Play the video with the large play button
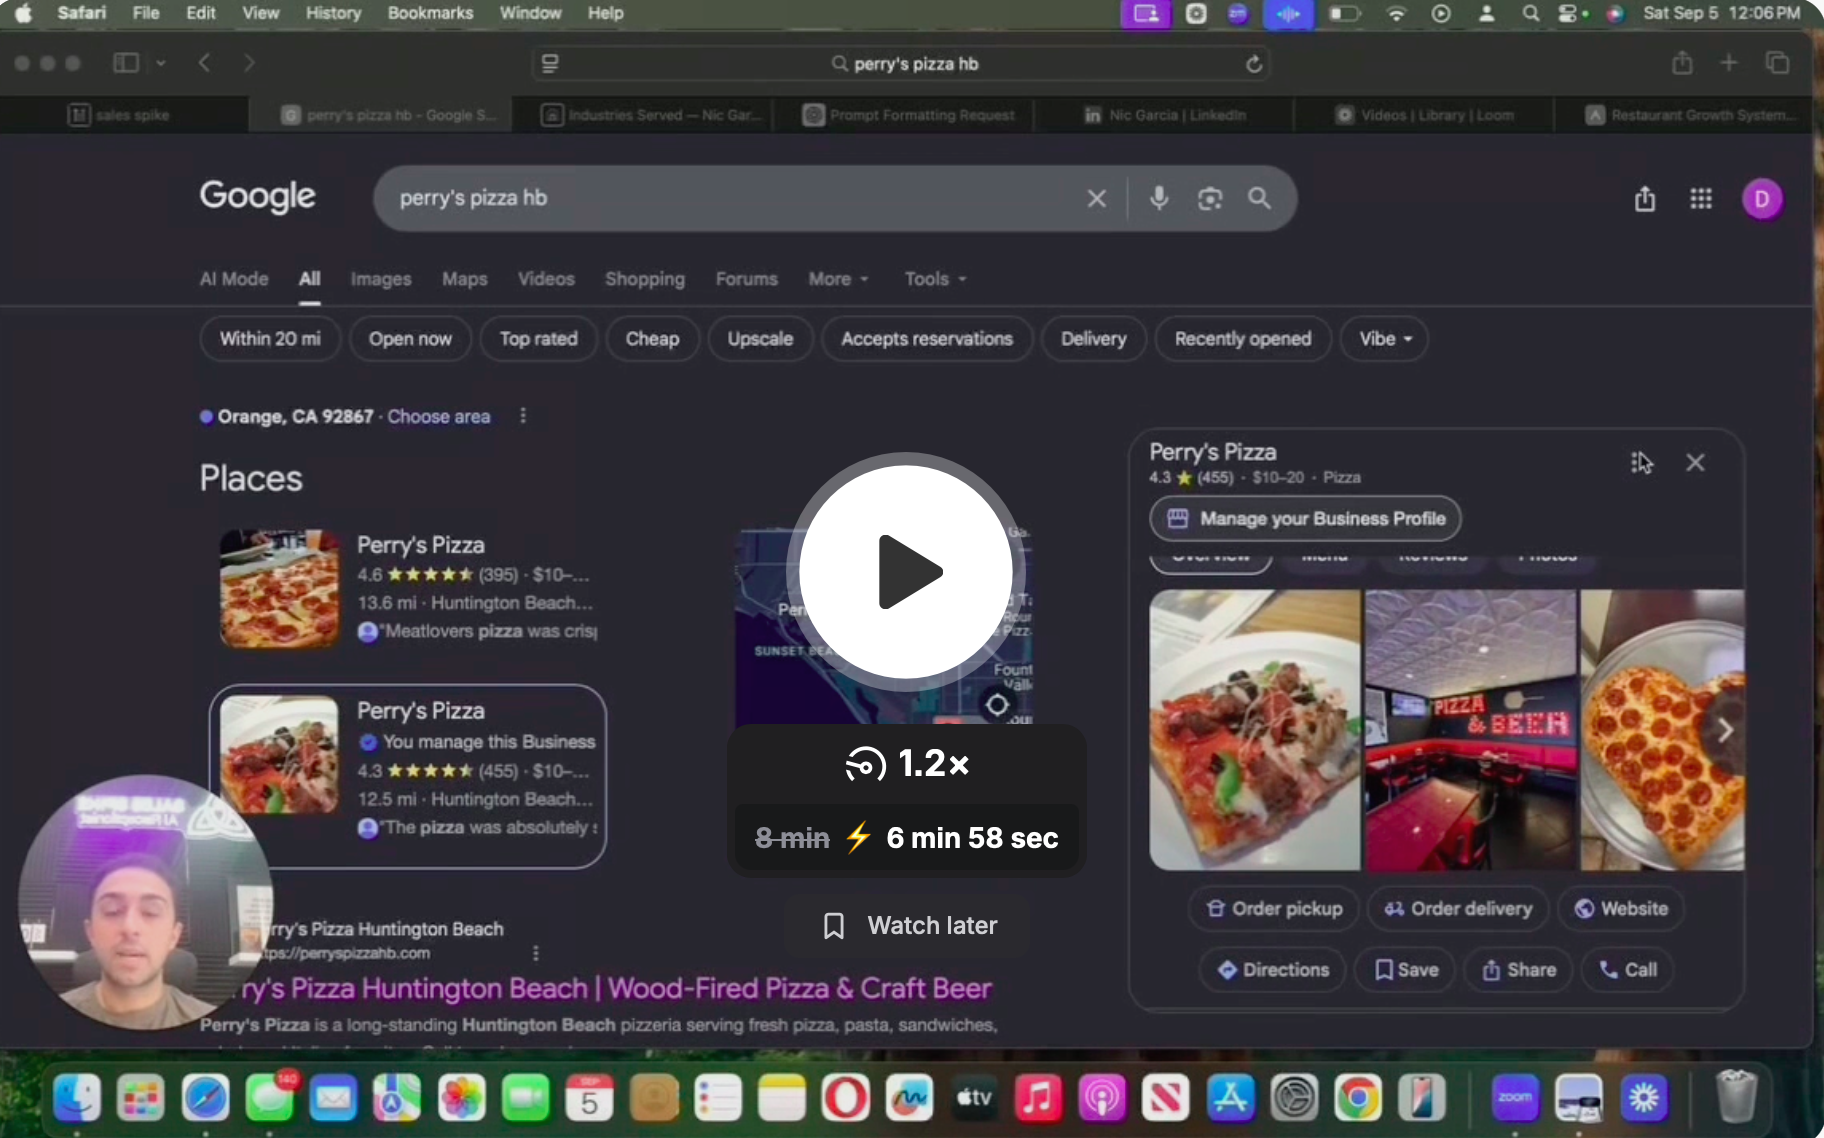 [905, 572]
